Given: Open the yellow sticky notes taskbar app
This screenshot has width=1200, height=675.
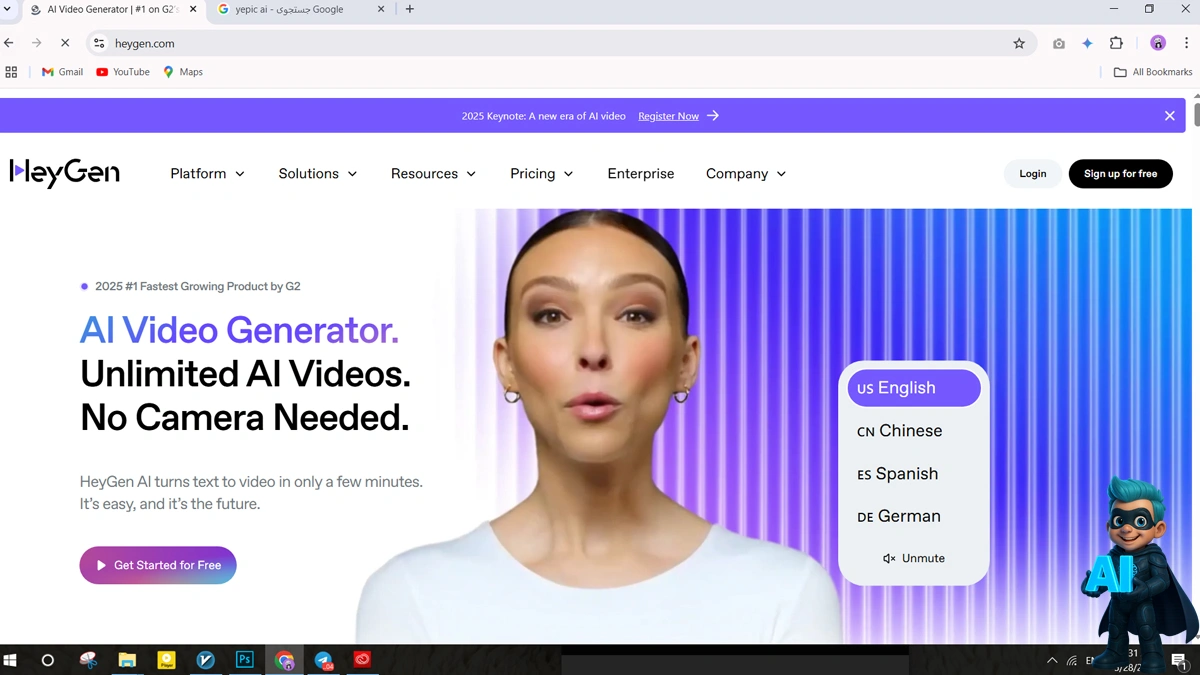Looking at the screenshot, I should (x=166, y=660).
